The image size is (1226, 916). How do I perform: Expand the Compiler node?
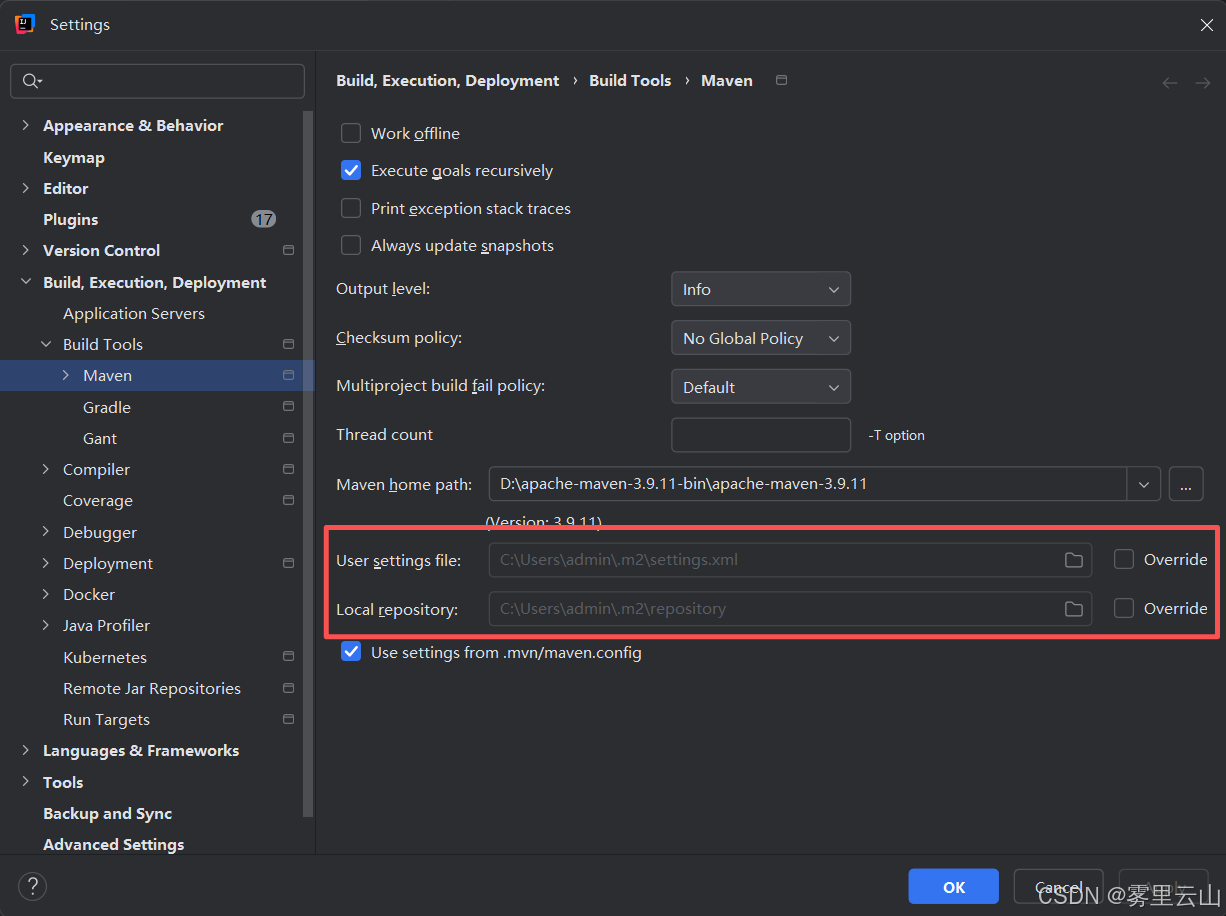[46, 469]
